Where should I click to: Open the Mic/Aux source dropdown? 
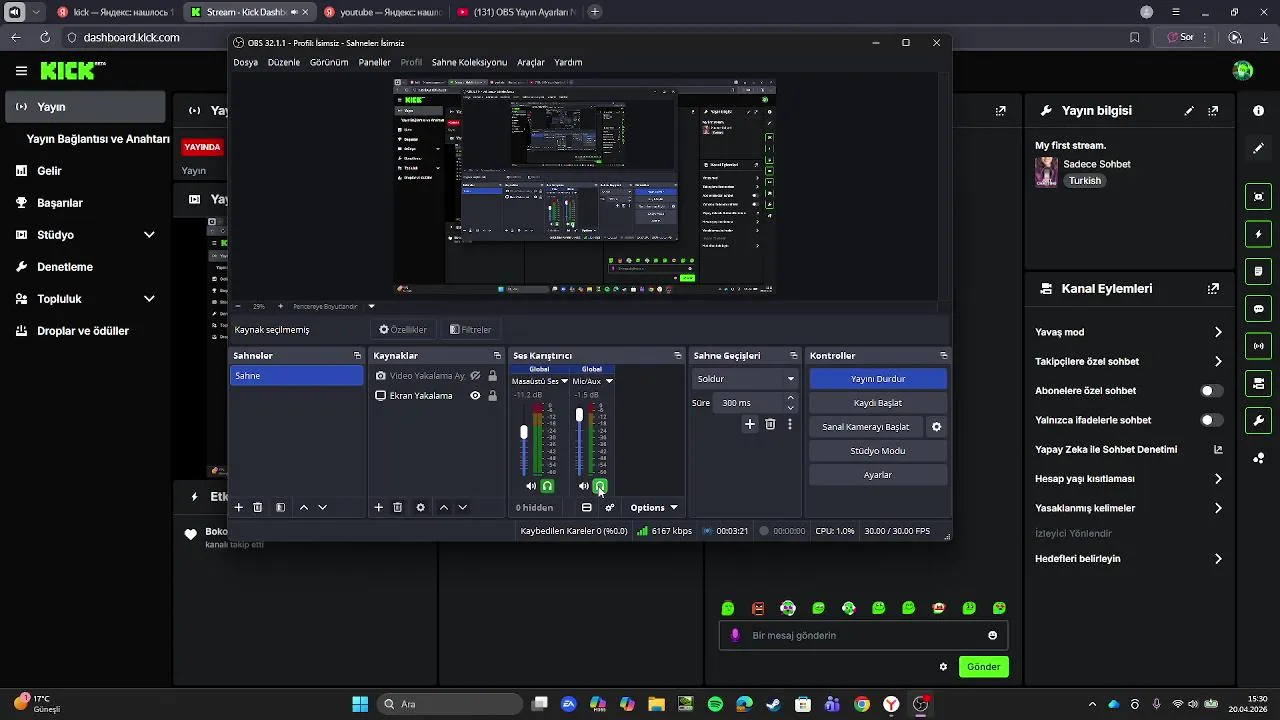coord(609,382)
